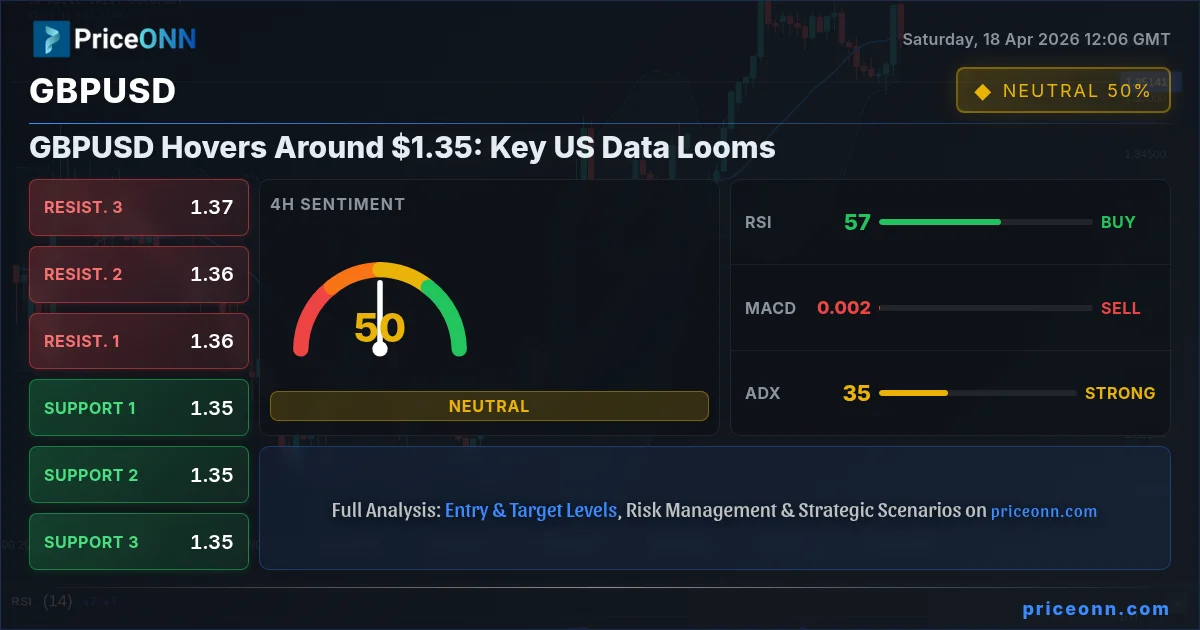Click the headline about Key US Data

point(403,148)
